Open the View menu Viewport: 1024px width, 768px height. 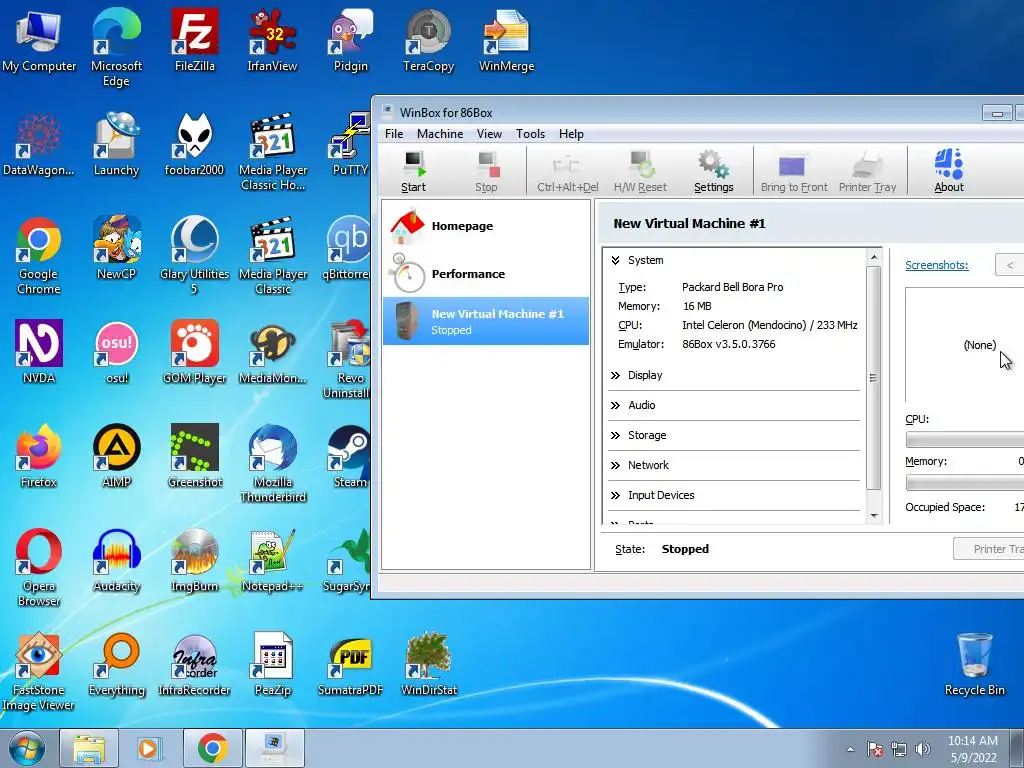pos(489,134)
